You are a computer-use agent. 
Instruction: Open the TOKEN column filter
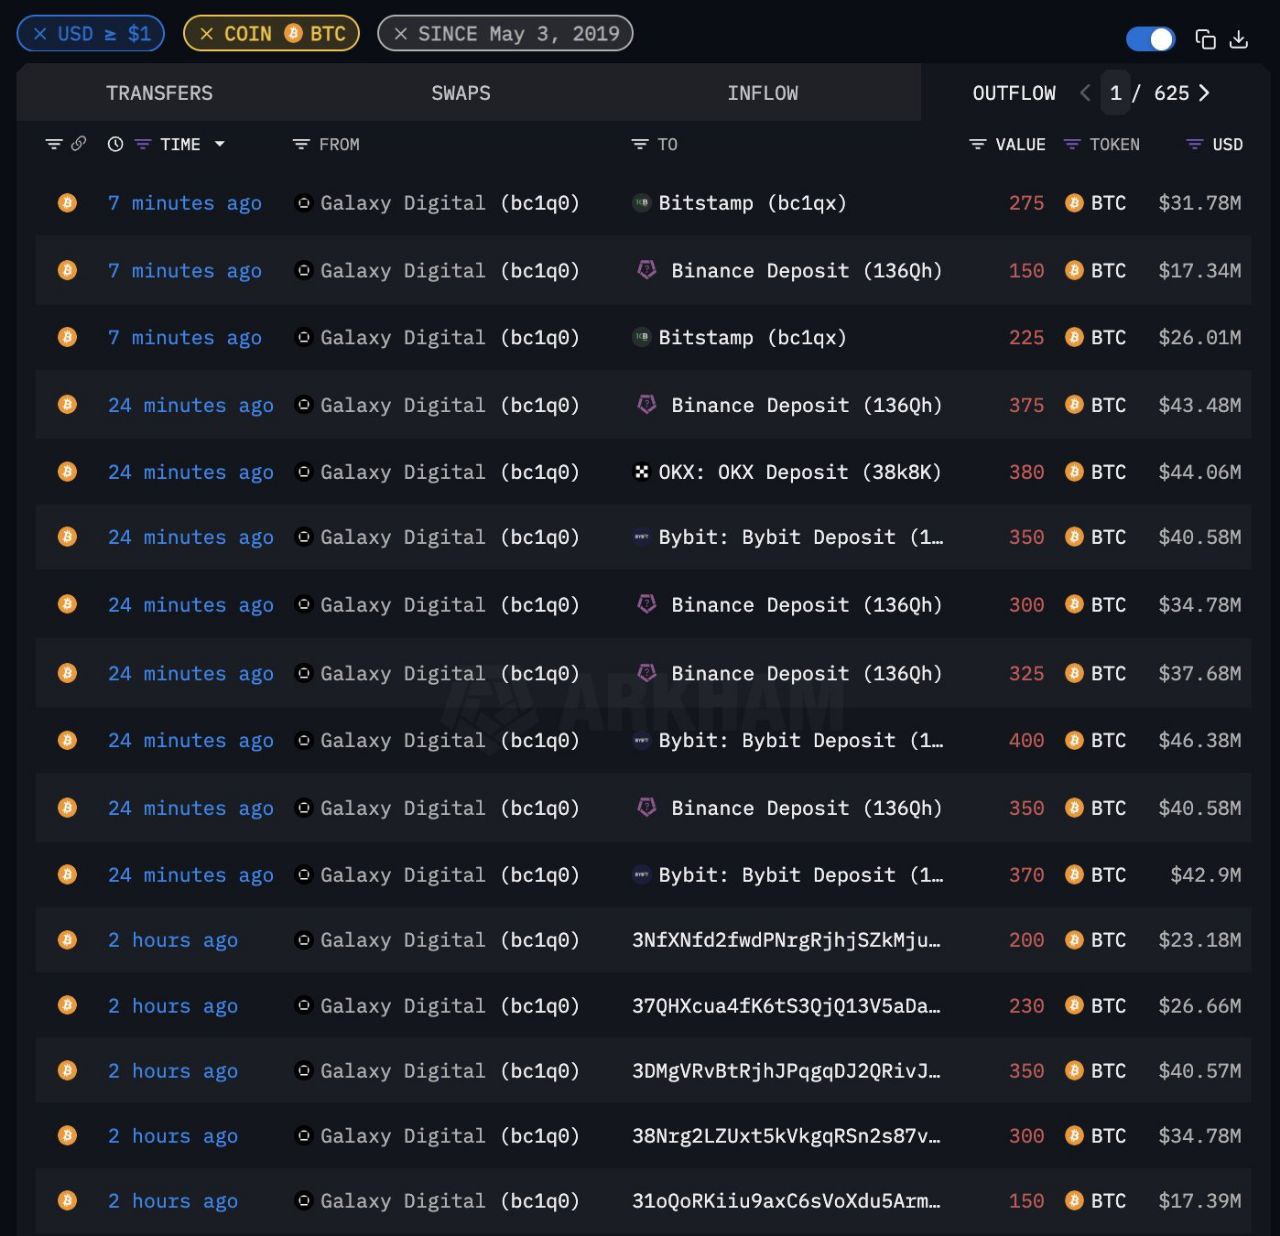coord(1072,144)
